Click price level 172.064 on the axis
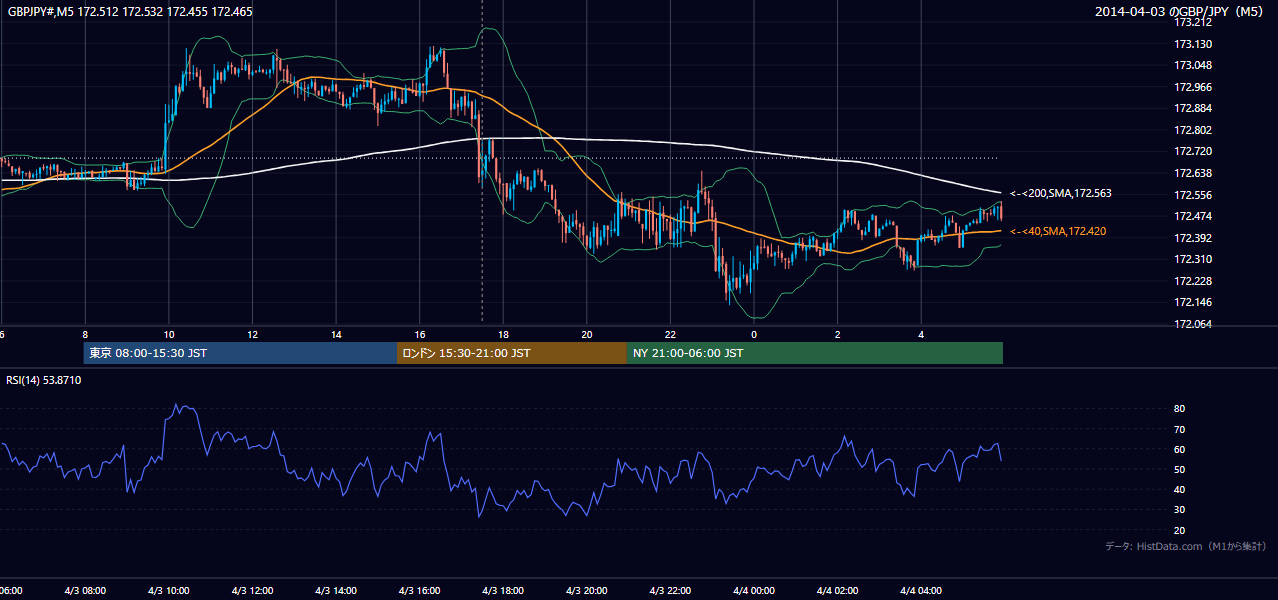 [x=1193, y=324]
